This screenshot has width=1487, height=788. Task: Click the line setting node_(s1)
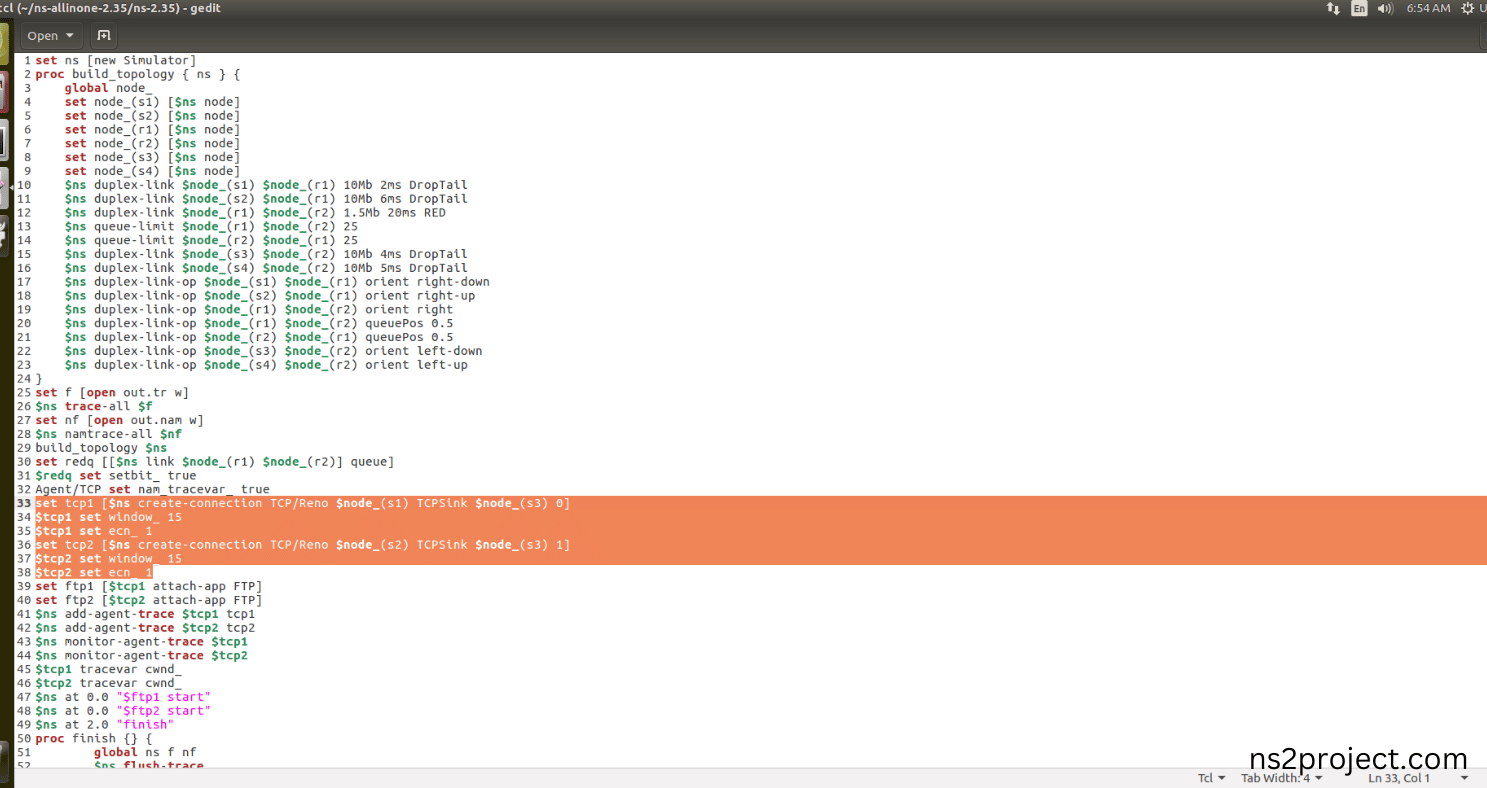tap(152, 102)
